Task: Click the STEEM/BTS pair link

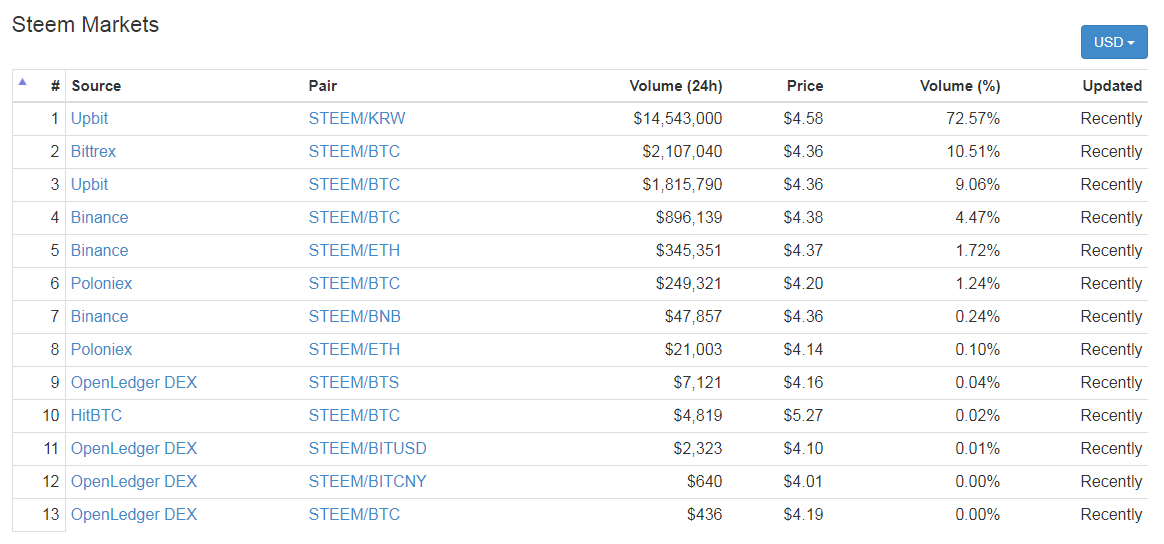Action: click(x=353, y=382)
